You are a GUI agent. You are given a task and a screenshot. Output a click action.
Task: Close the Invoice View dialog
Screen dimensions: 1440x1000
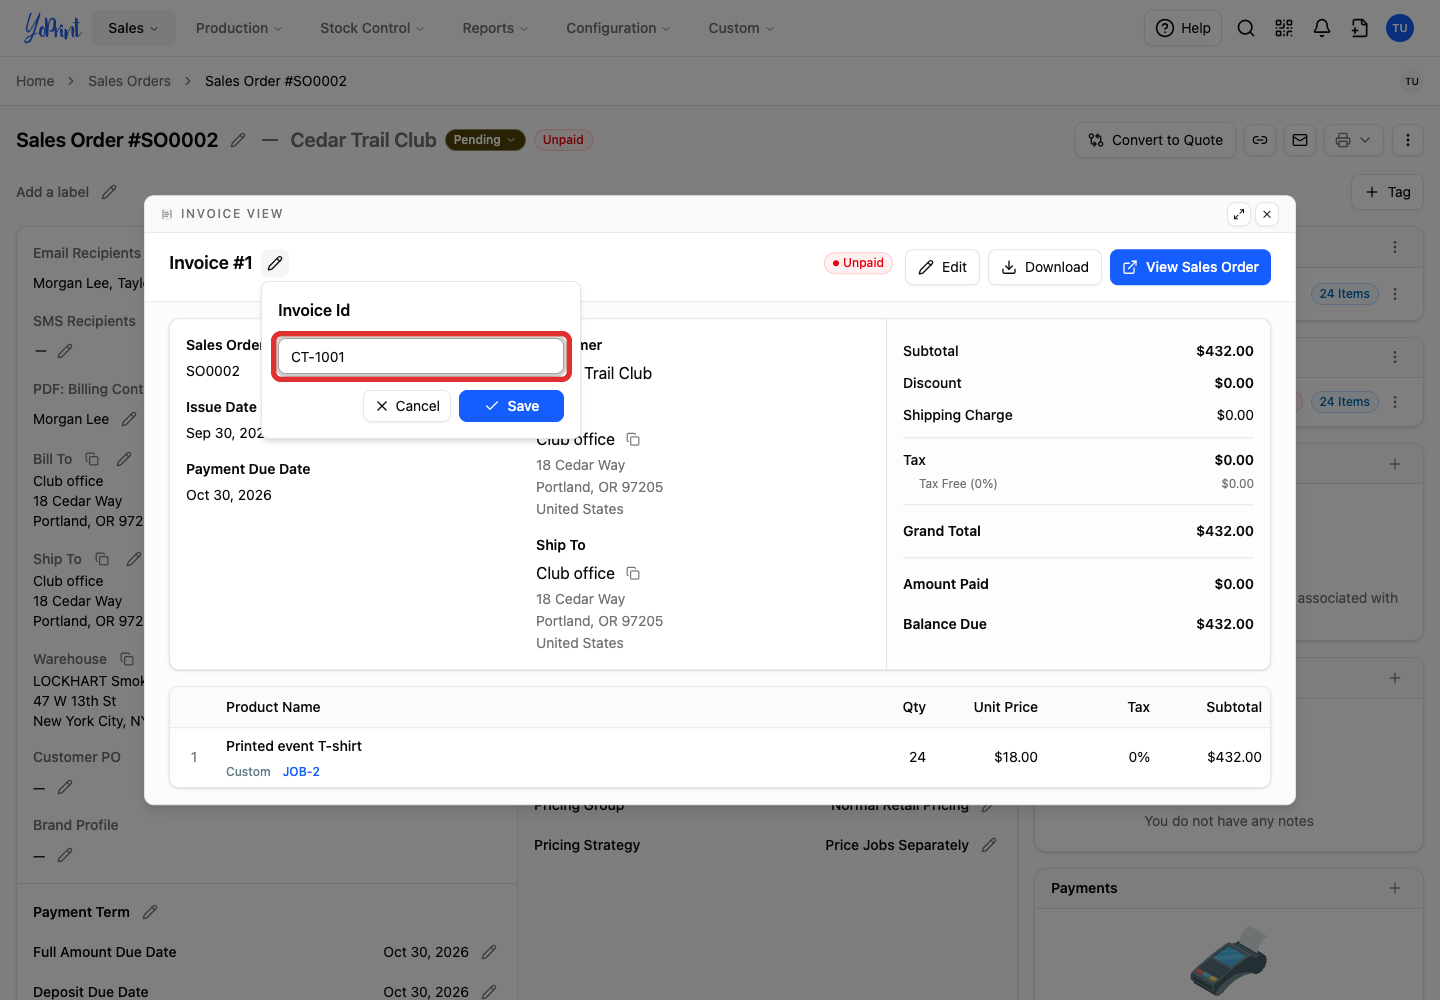pos(1267,214)
